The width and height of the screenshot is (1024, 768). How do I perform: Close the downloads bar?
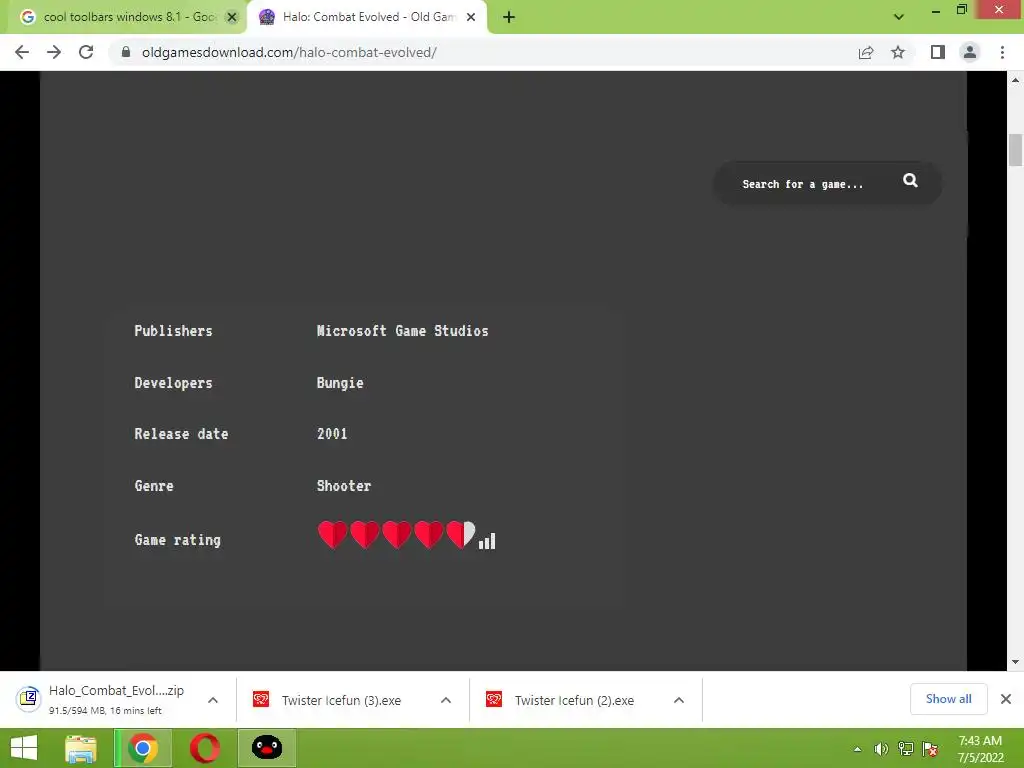click(1006, 699)
